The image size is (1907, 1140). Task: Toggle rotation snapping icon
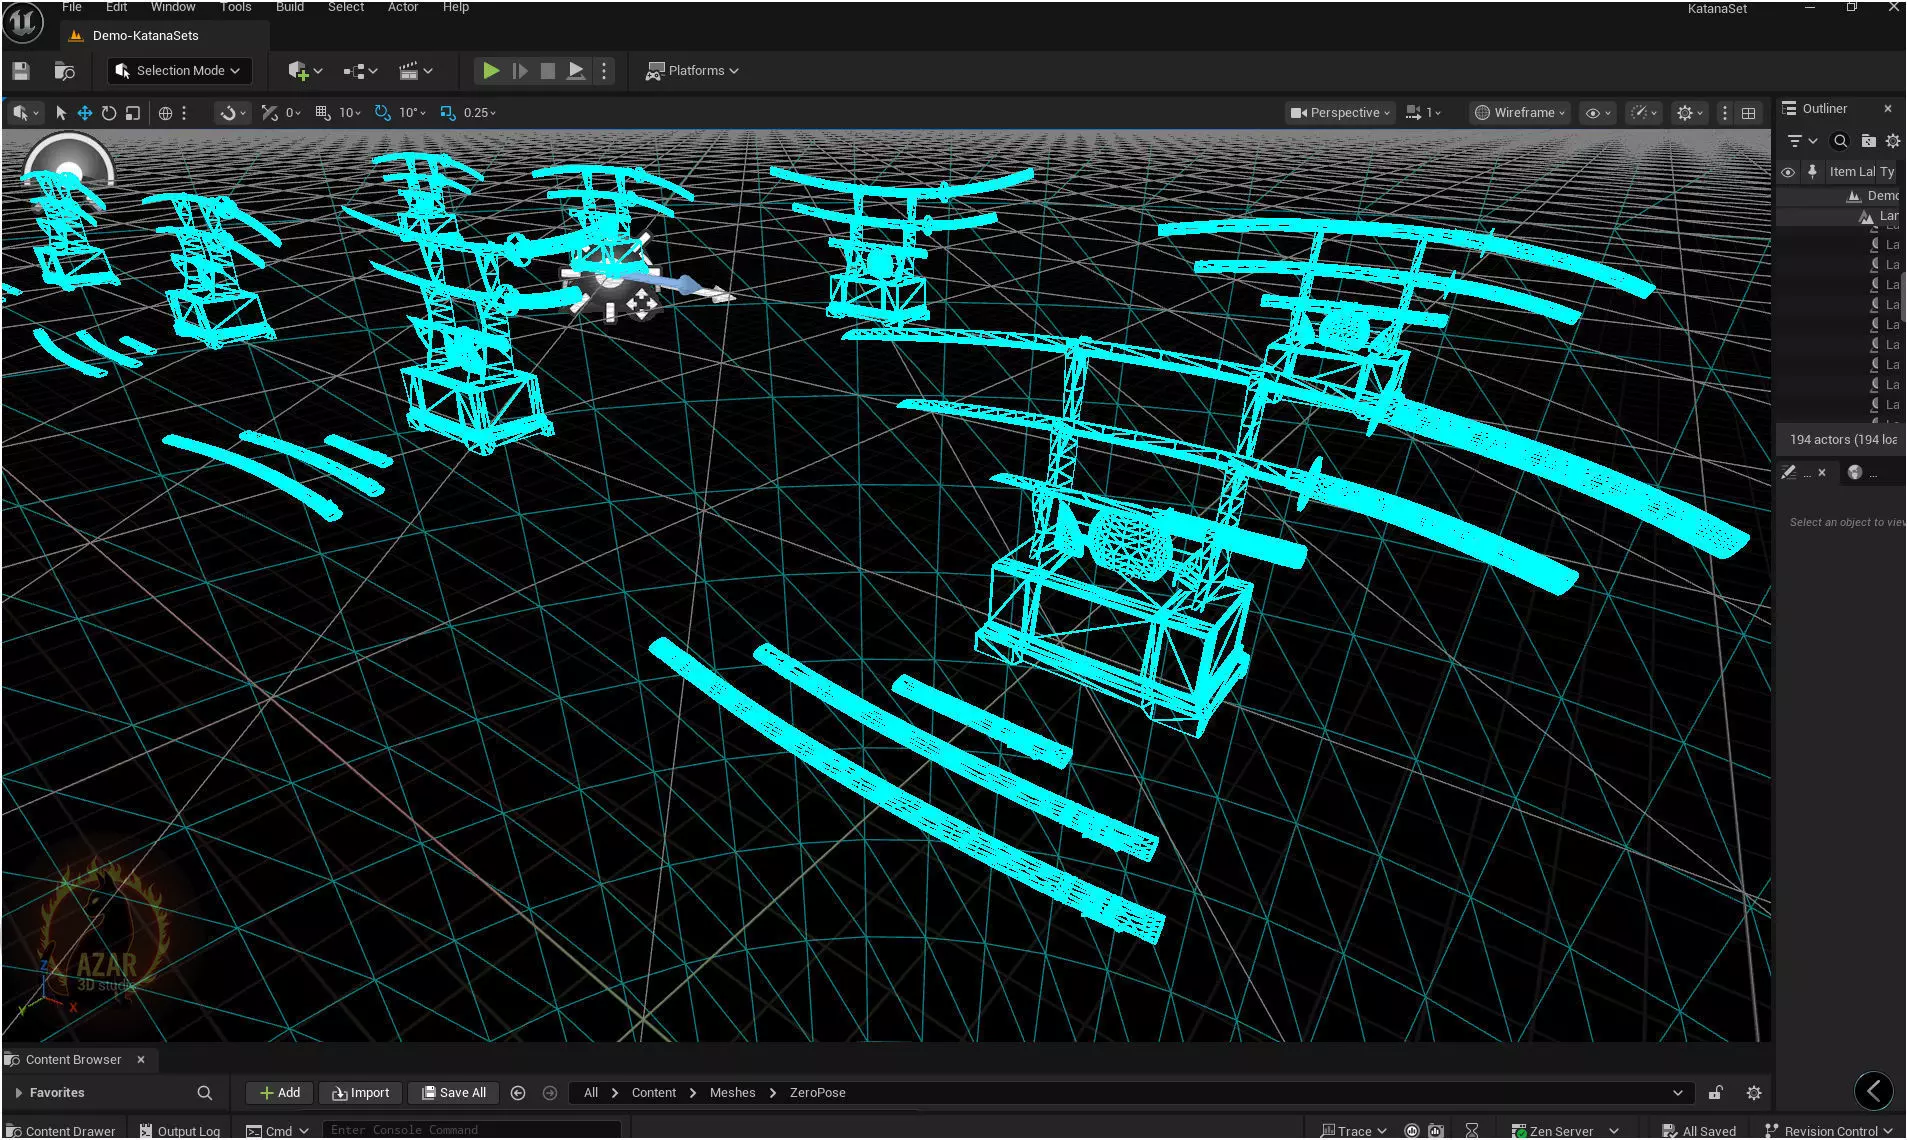click(x=382, y=113)
